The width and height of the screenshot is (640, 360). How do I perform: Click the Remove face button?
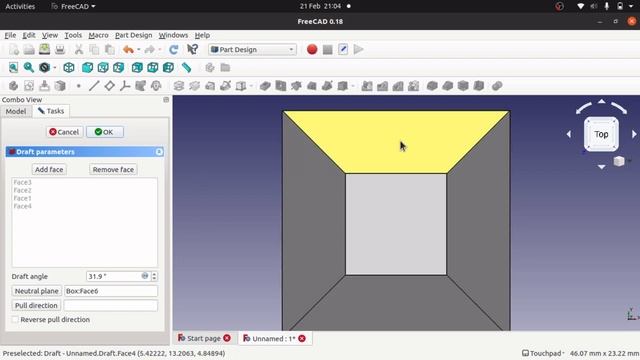tap(113, 169)
